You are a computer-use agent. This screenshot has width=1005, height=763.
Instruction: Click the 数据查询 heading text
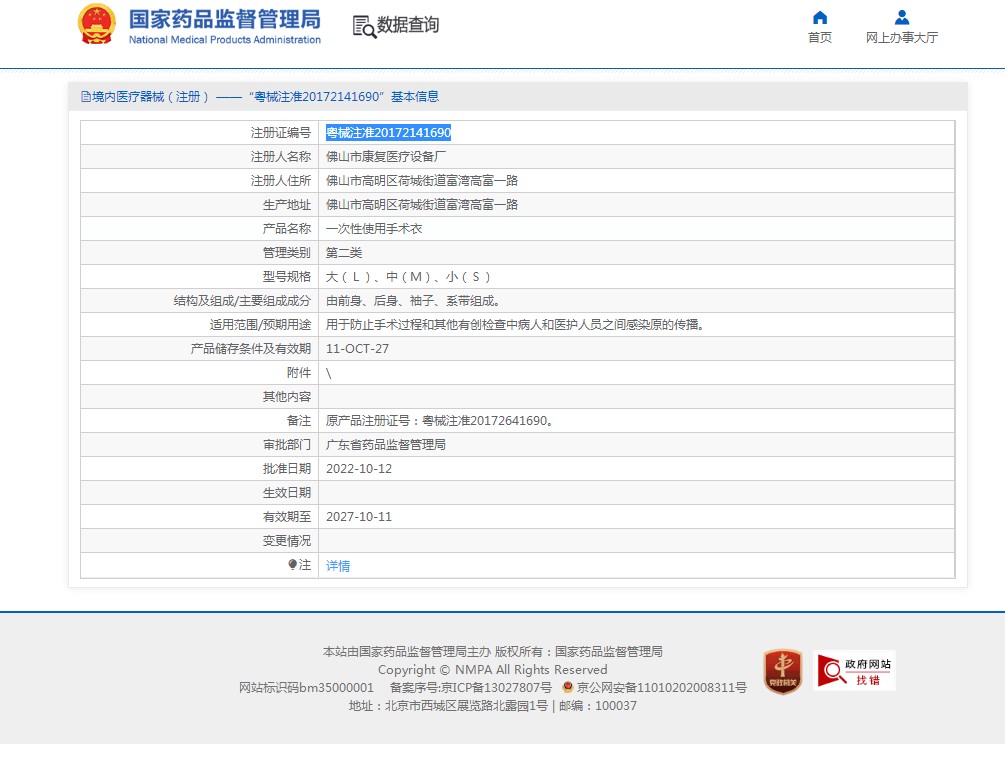(408, 25)
